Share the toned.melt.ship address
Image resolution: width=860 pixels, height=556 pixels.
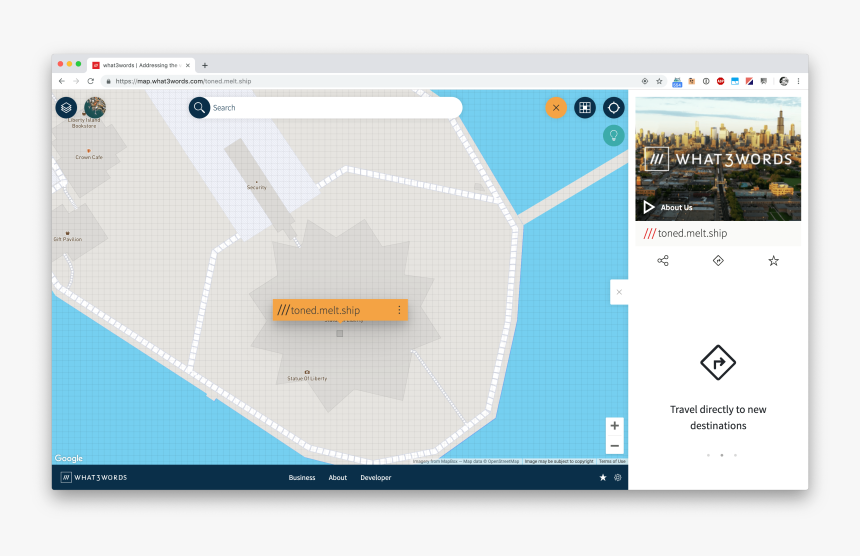pyautogui.click(x=663, y=260)
